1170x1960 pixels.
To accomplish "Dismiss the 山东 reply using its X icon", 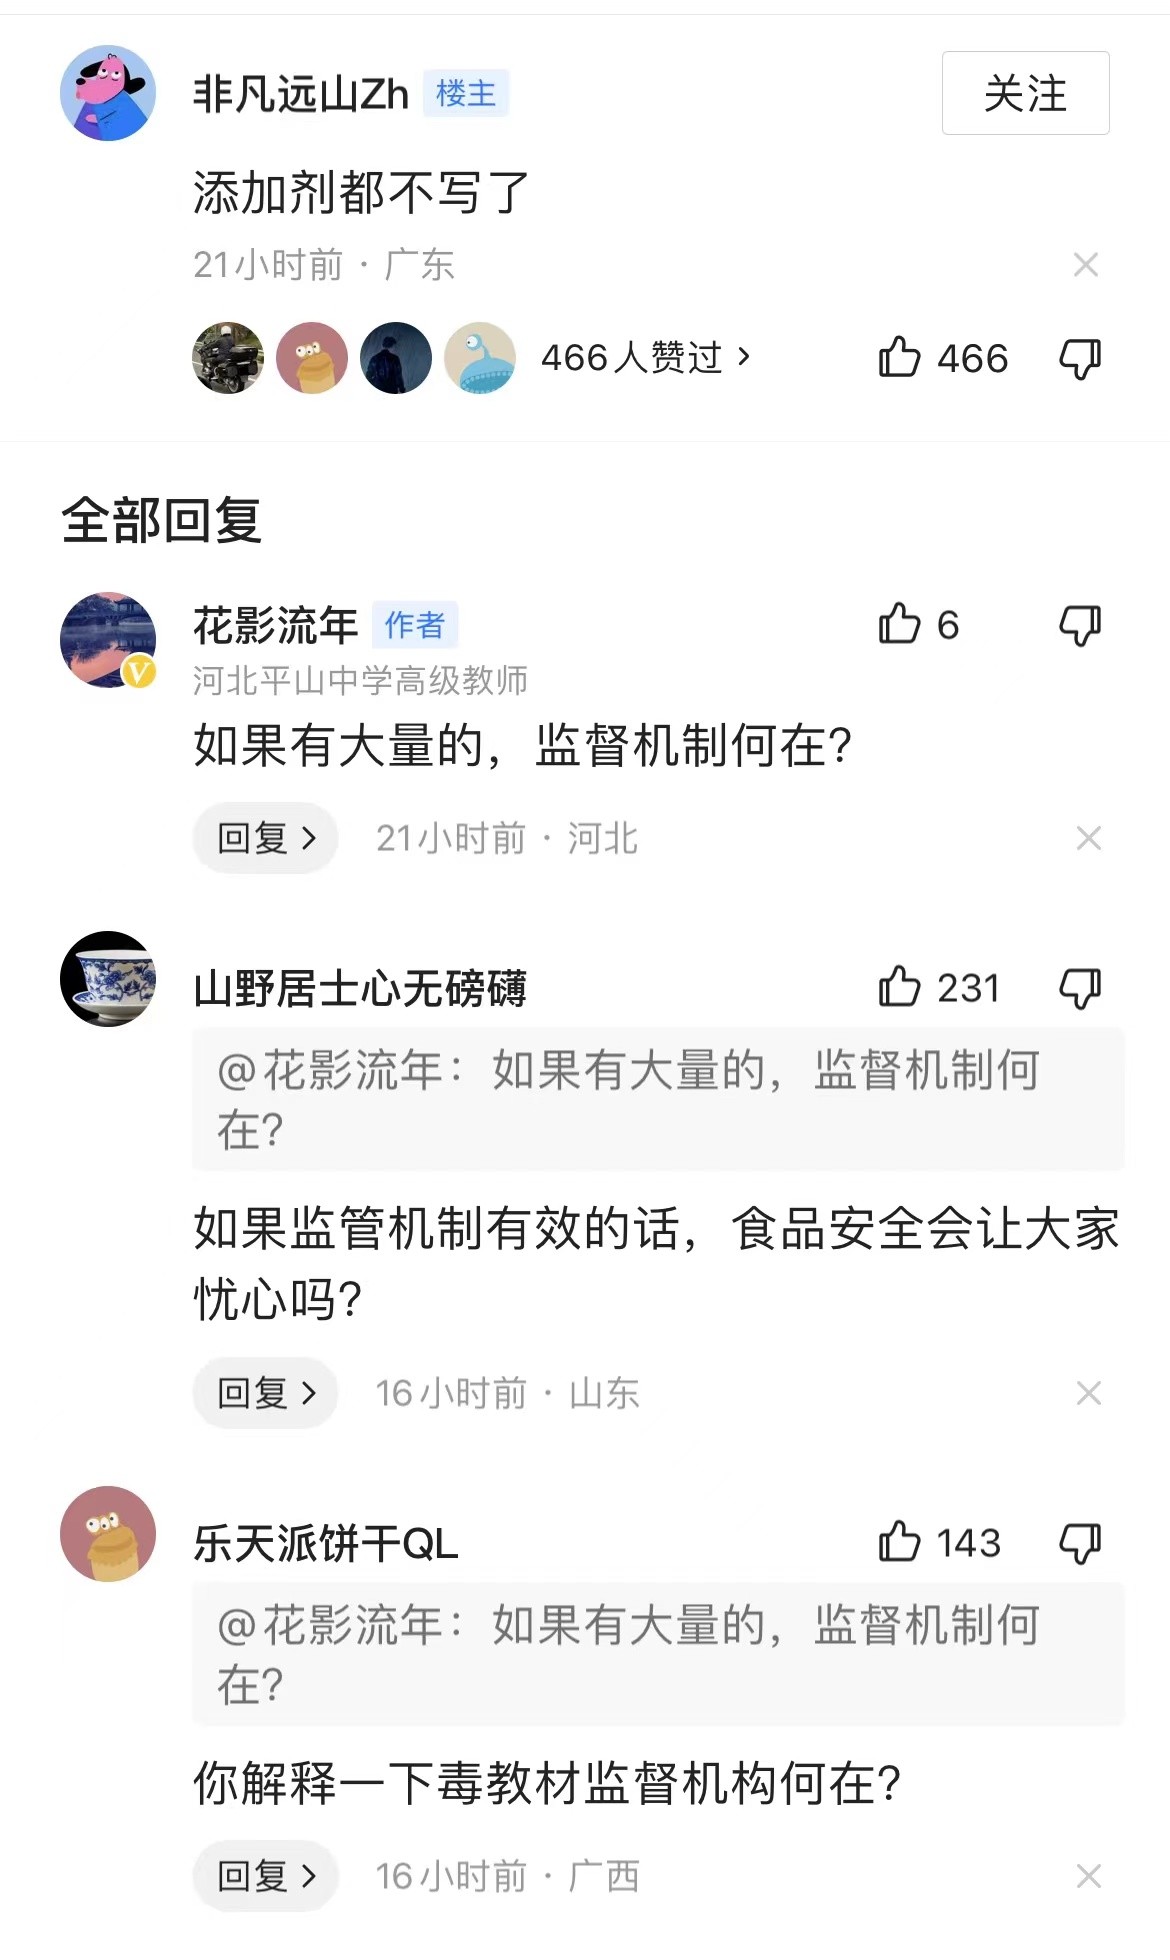I will tap(1088, 1393).
